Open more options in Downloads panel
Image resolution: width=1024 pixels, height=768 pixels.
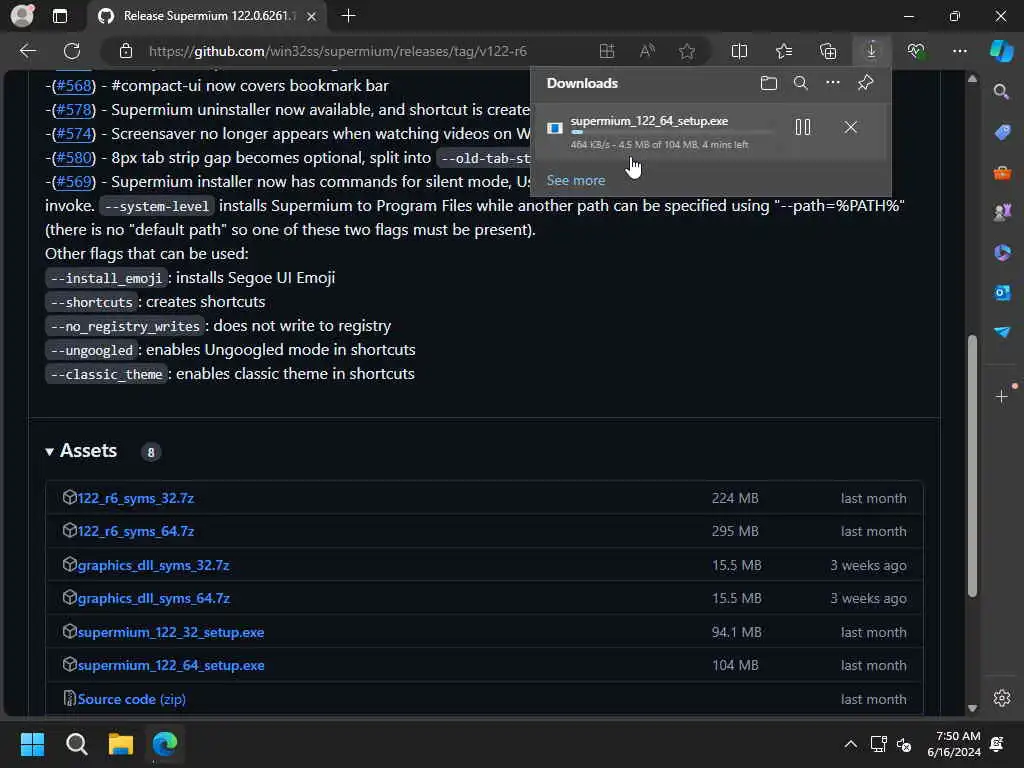833,83
